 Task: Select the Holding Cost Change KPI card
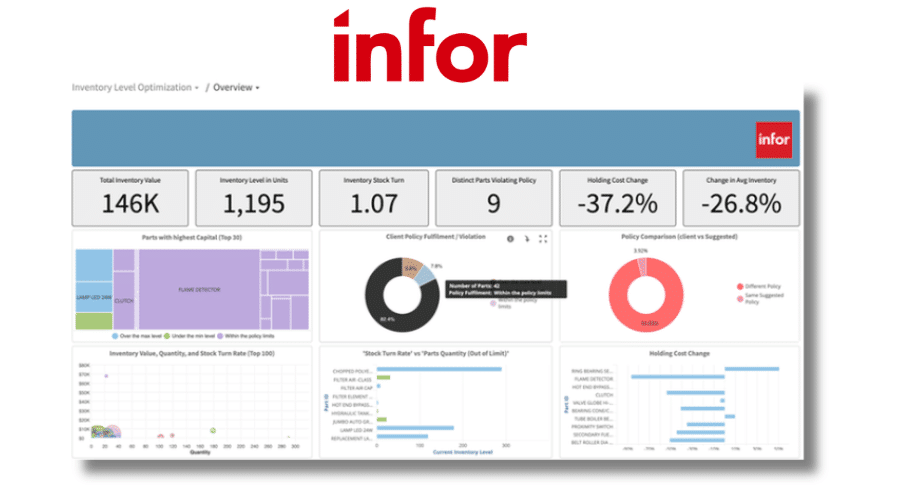tap(615, 198)
